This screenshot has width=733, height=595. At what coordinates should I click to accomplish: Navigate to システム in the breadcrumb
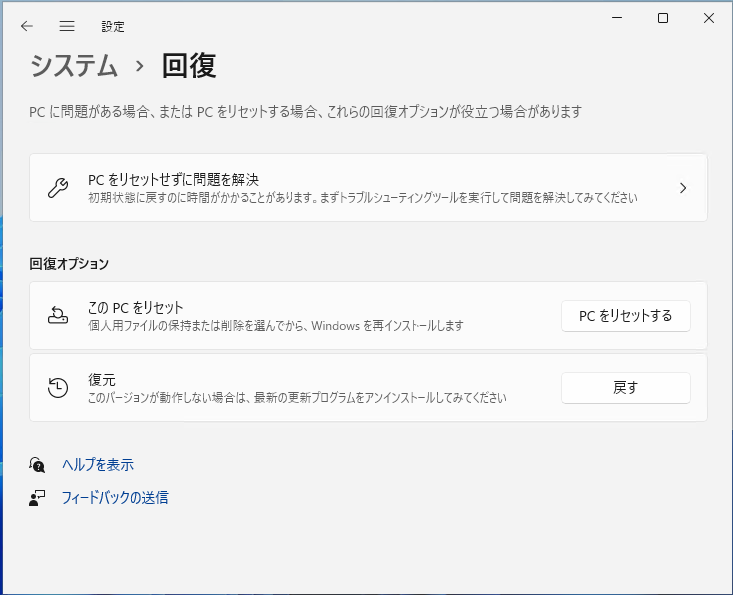[x=74, y=65]
